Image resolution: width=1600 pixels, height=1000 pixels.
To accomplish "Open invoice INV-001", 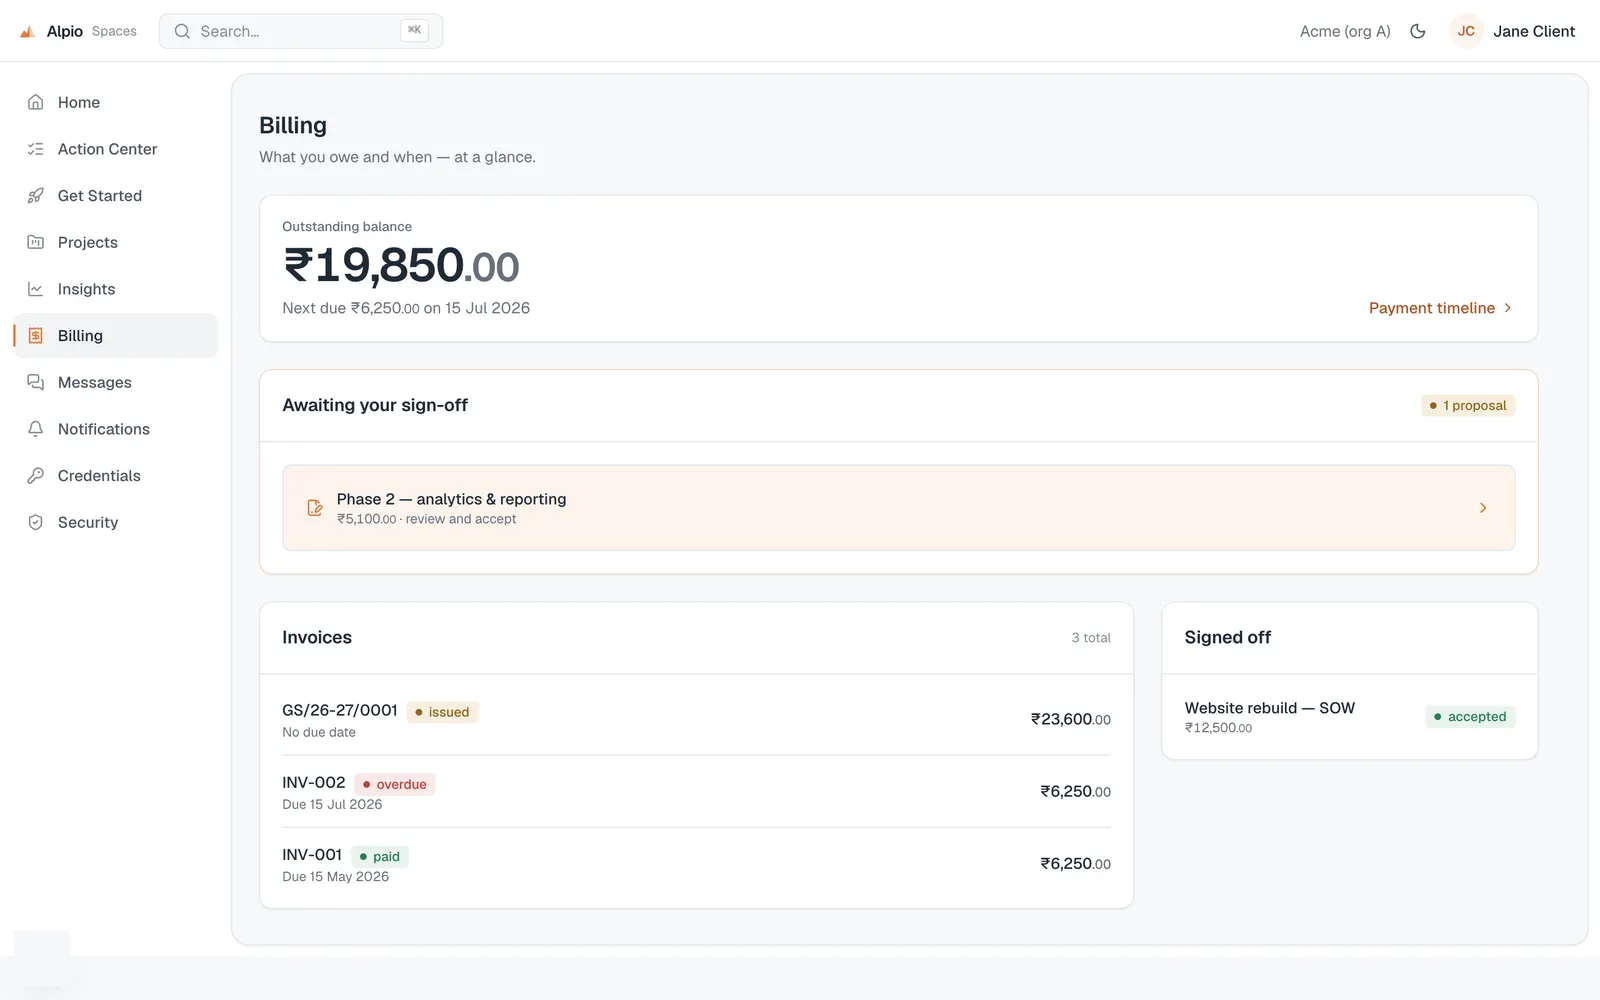I will 696,864.
